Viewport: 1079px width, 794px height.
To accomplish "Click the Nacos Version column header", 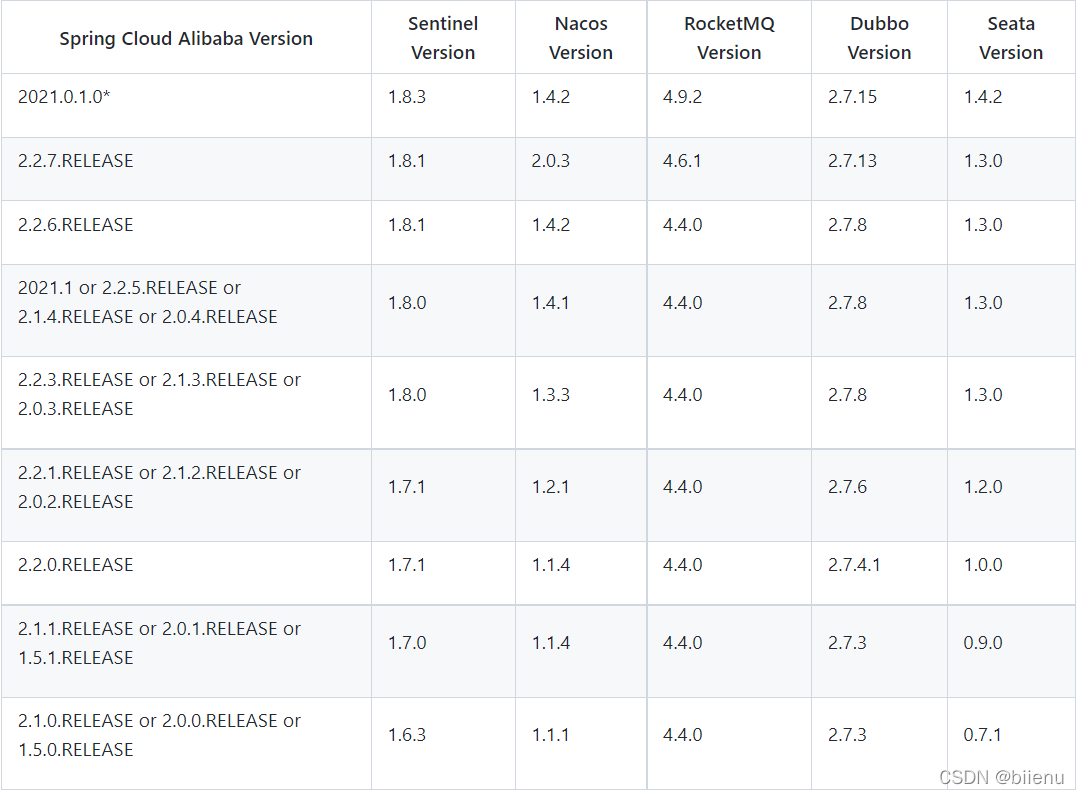I will coord(581,38).
